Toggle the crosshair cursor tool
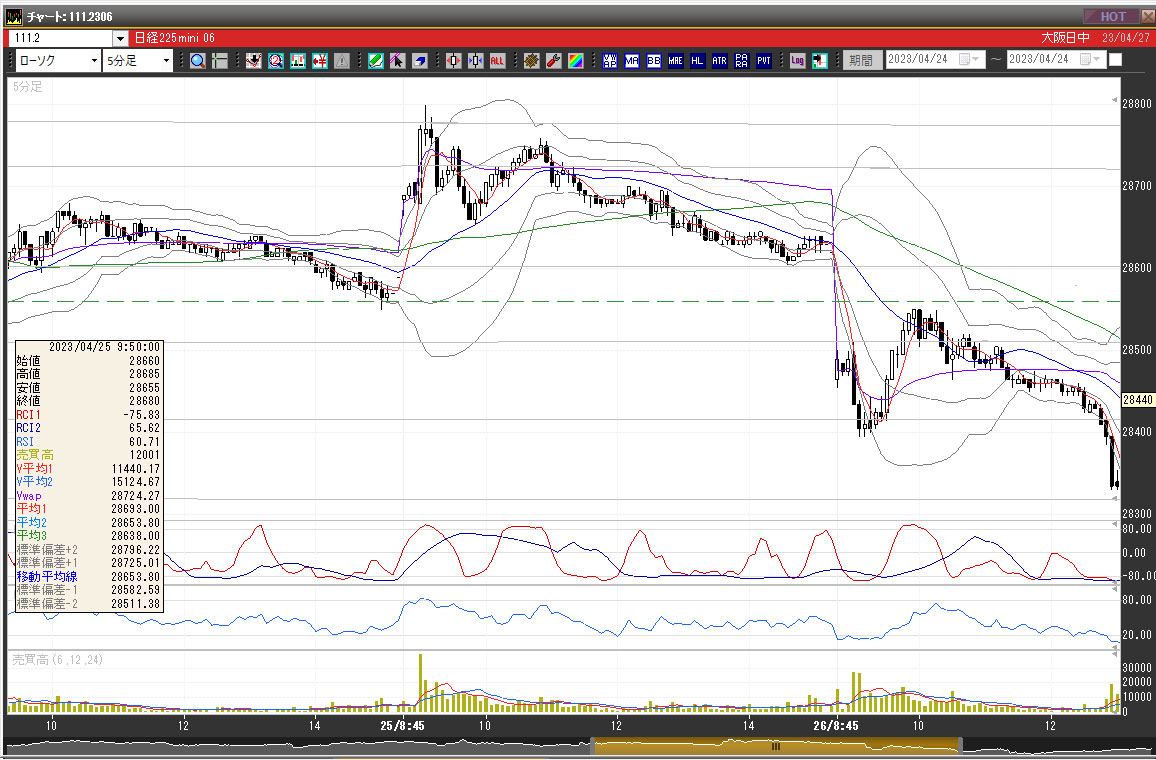 [x=220, y=61]
